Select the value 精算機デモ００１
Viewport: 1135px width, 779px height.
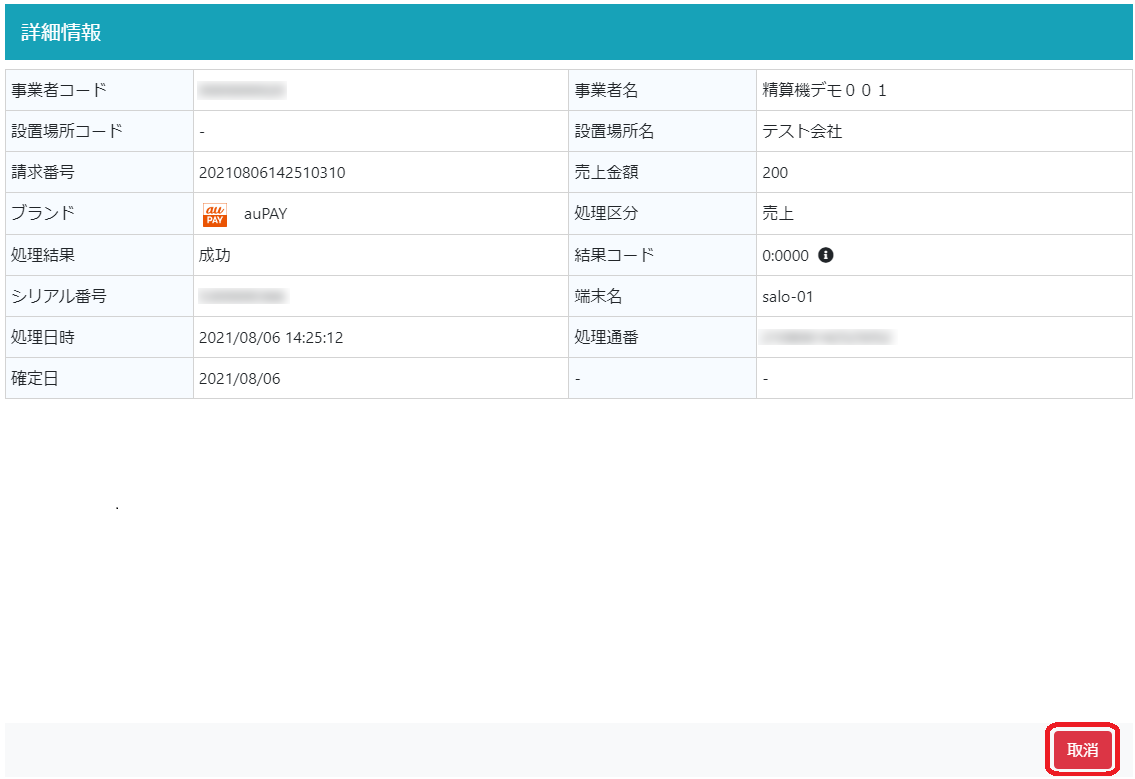[824, 90]
